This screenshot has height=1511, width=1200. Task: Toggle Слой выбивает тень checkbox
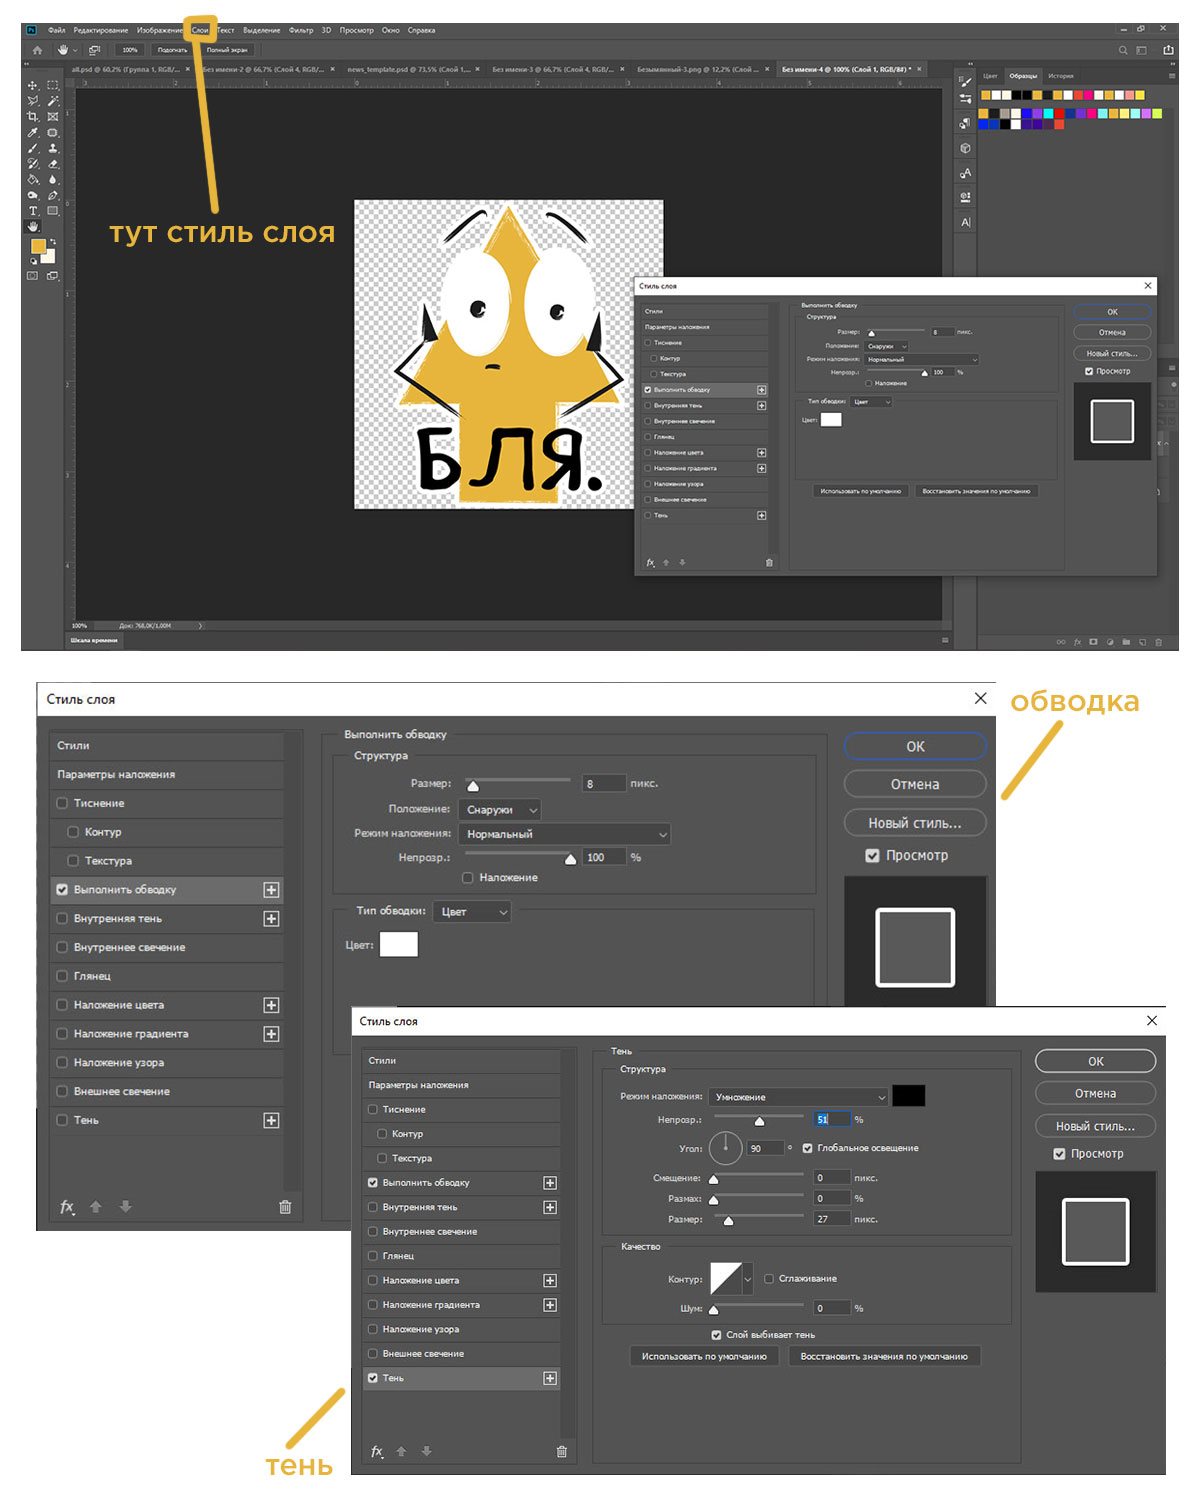[716, 1335]
